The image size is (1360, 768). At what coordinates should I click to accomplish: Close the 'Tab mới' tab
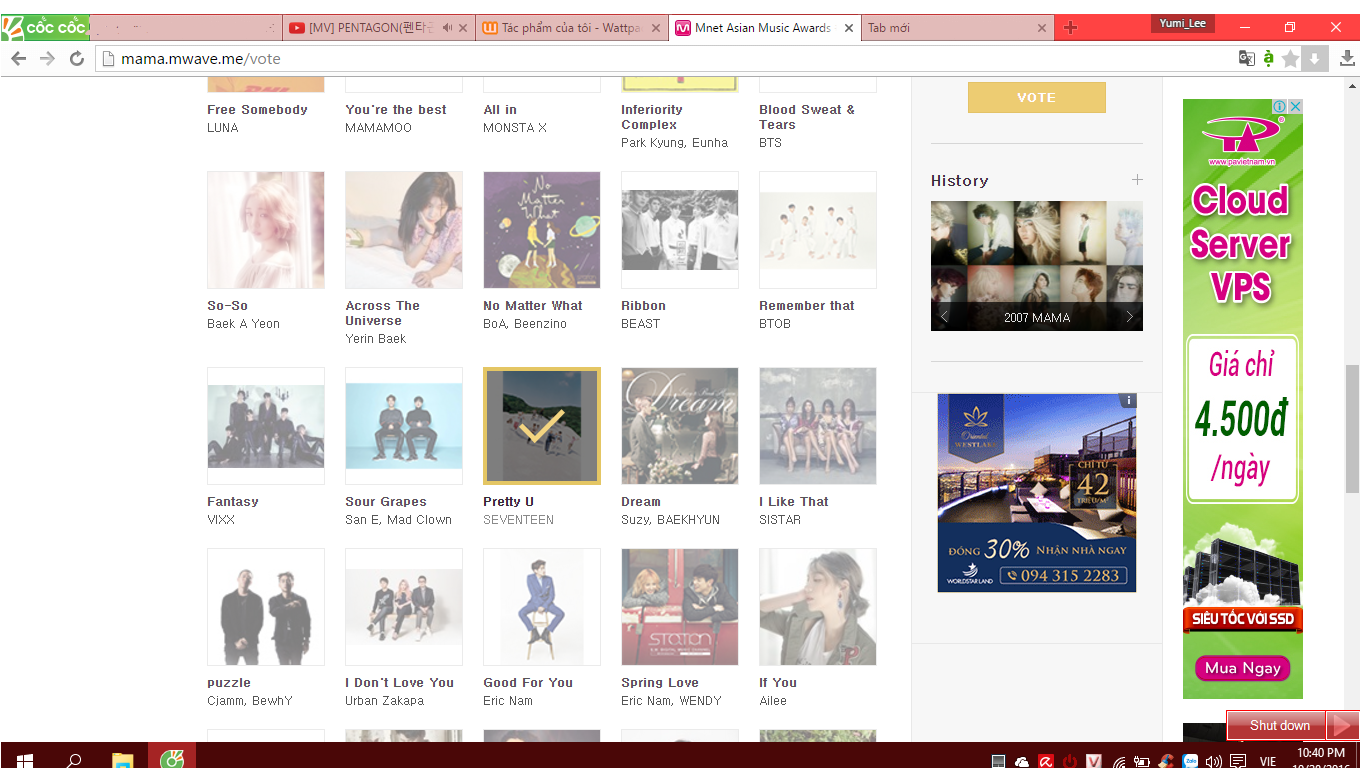1041,28
